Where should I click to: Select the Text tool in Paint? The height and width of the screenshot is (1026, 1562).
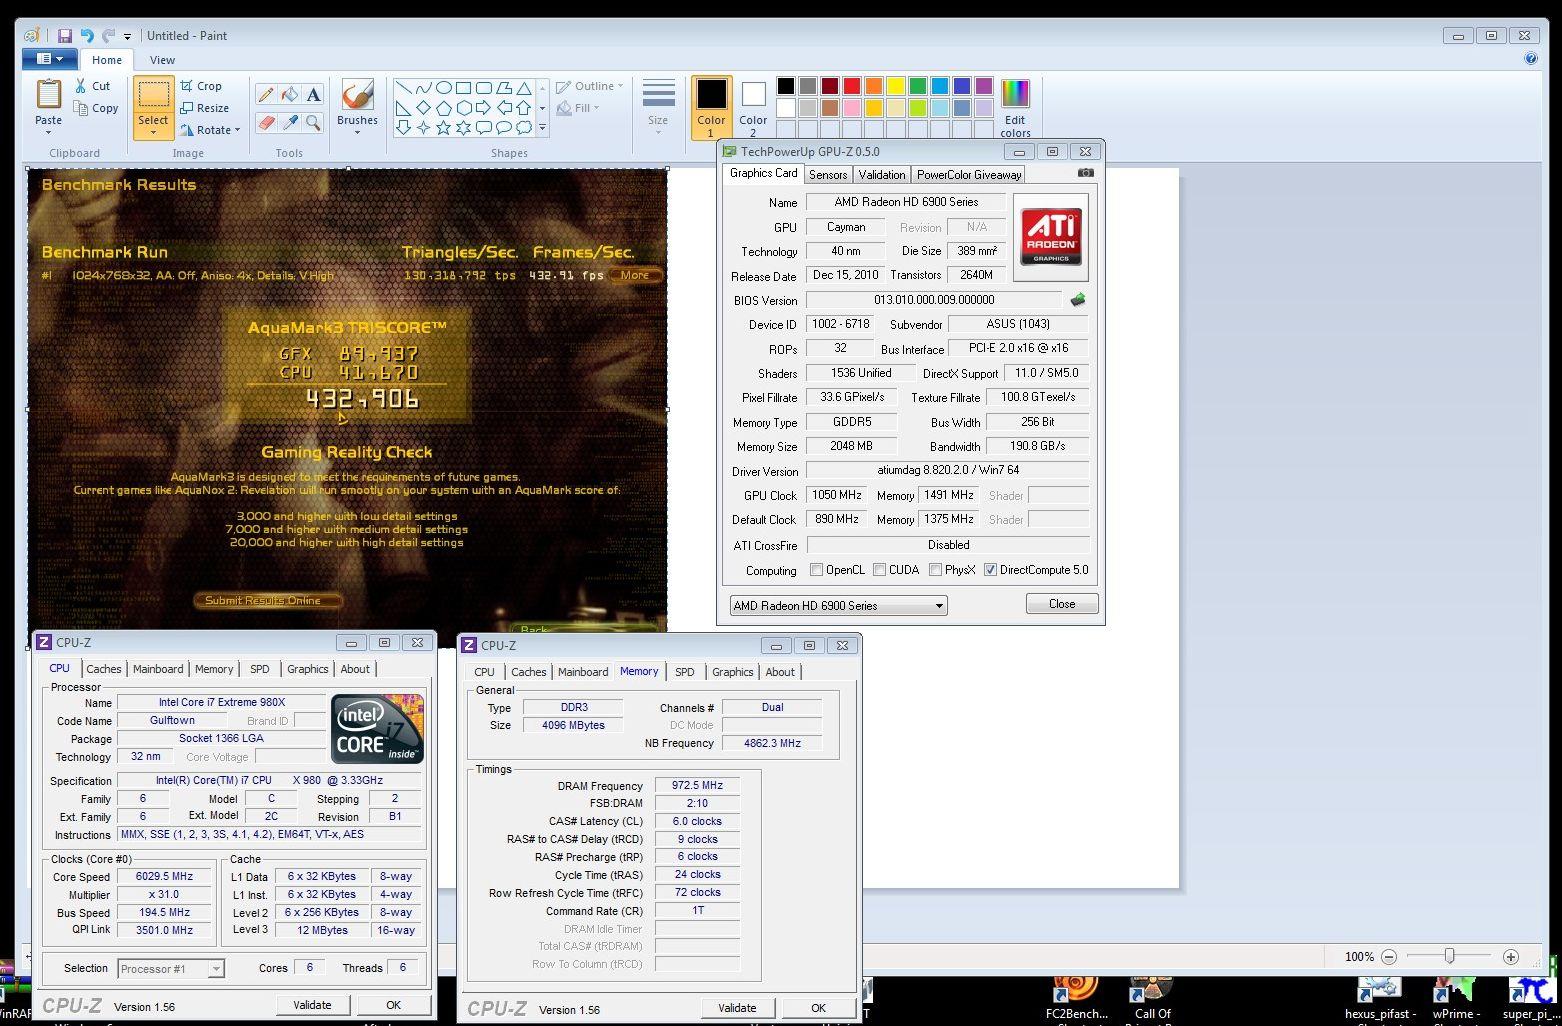click(313, 95)
